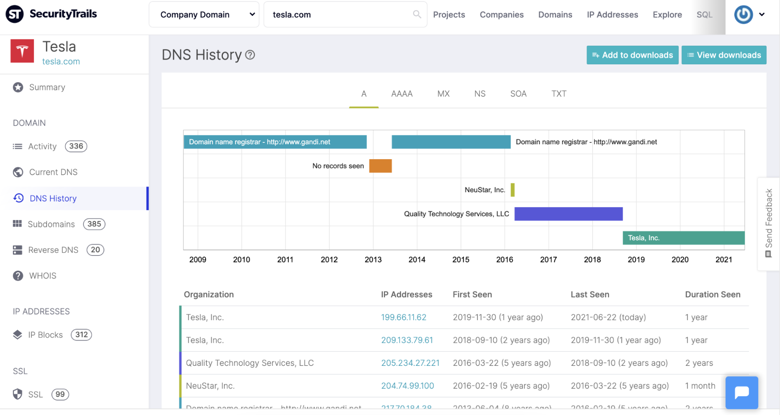The height and width of the screenshot is (415, 780).
Task: Click the search magnifier icon
Action: [417, 14]
